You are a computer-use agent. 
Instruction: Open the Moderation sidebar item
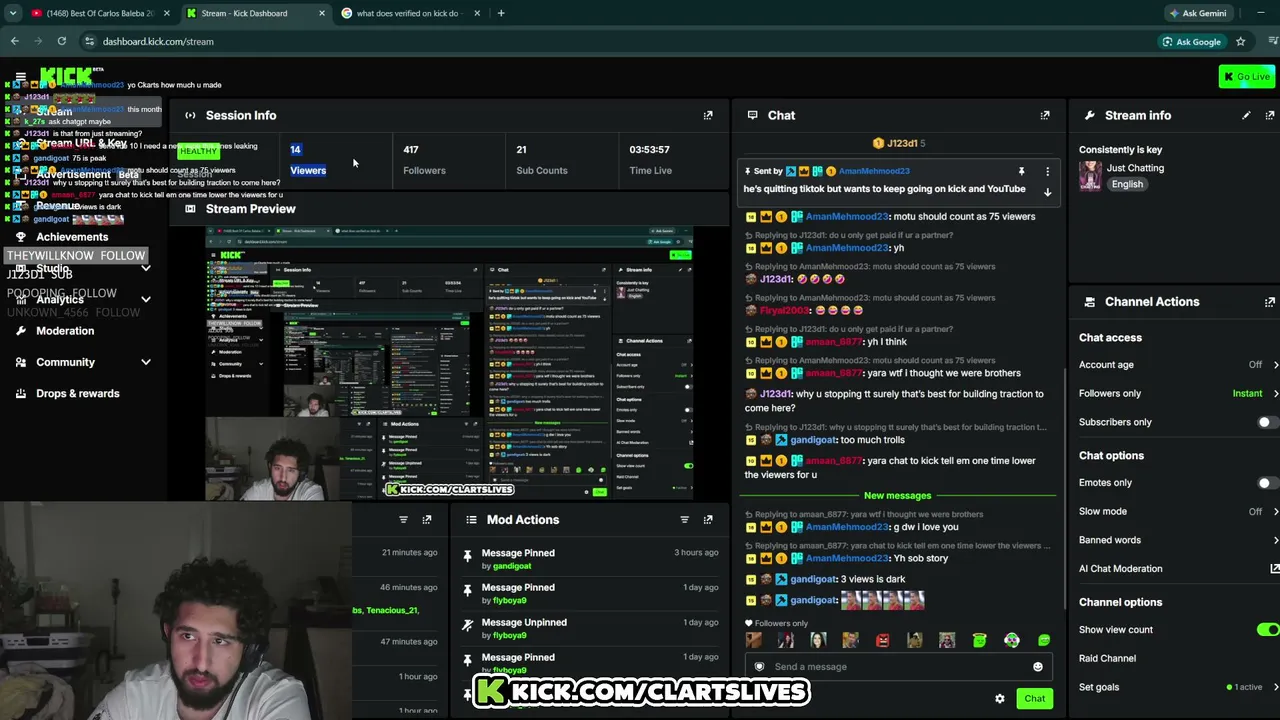[x=65, y=331]
